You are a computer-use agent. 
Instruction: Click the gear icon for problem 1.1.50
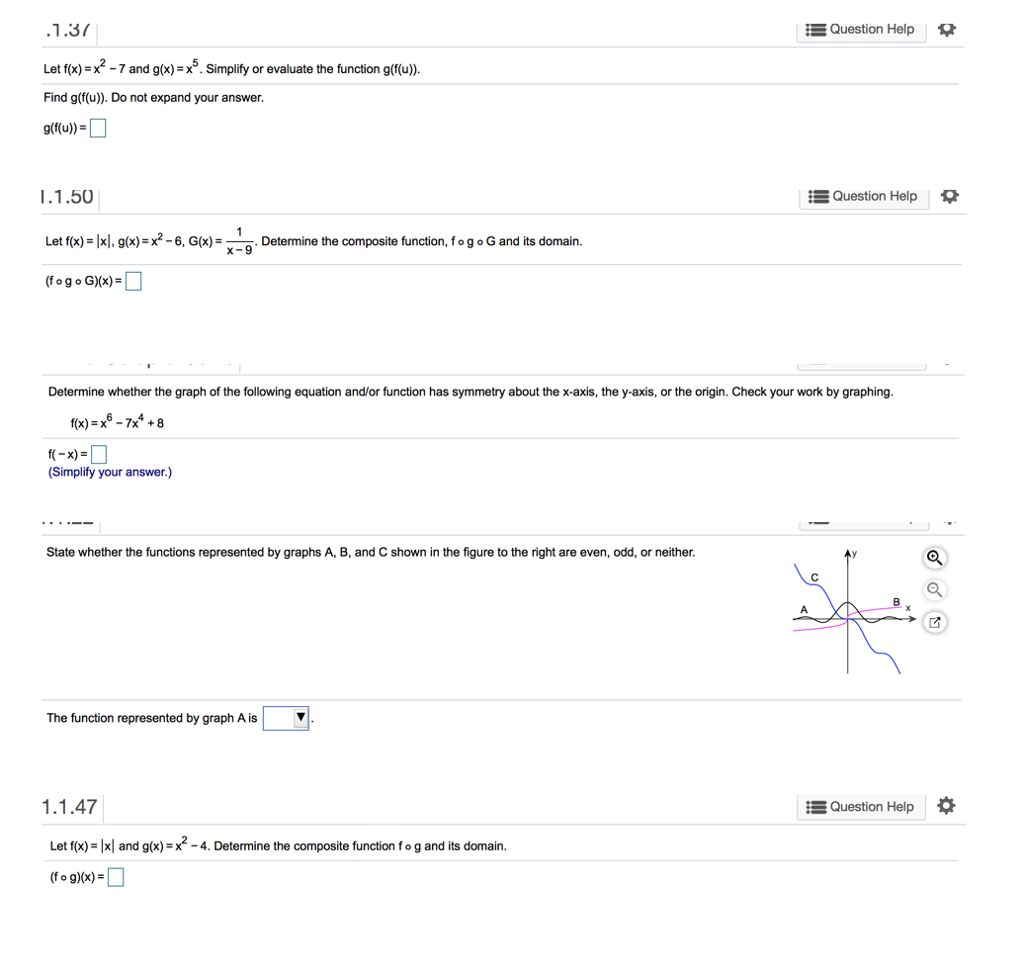[948, 196]
